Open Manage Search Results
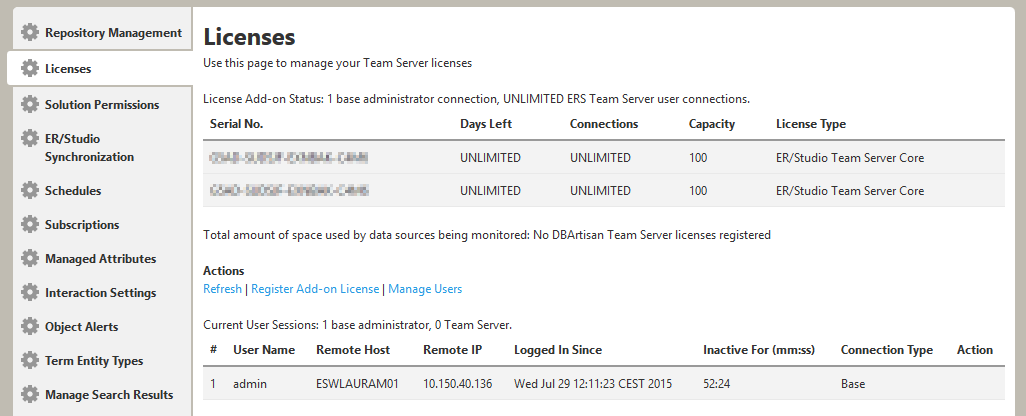 pyautogui.click(x=109, y=395)
